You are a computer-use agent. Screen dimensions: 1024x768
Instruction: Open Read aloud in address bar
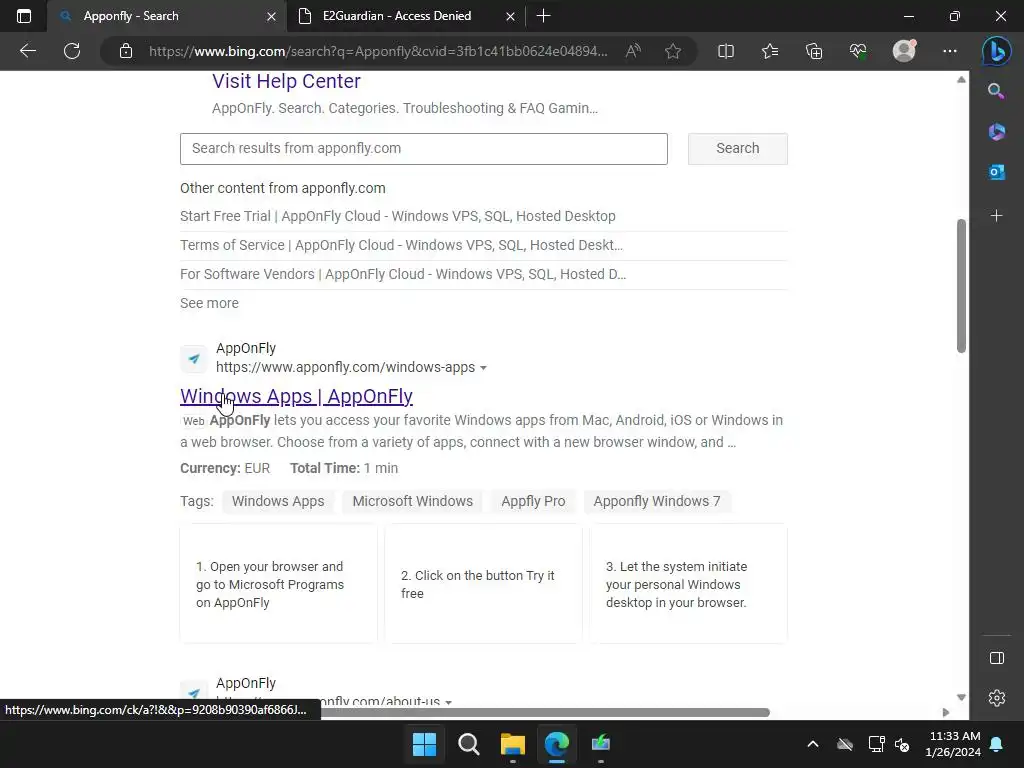click(x=633, y=51)
